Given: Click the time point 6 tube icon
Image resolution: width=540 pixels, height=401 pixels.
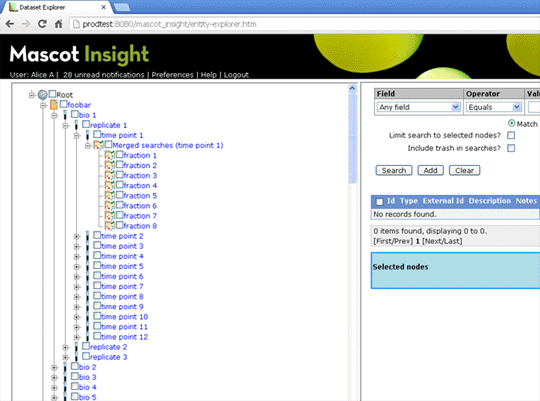Looking at the screenshot, I should click(87, 276).
